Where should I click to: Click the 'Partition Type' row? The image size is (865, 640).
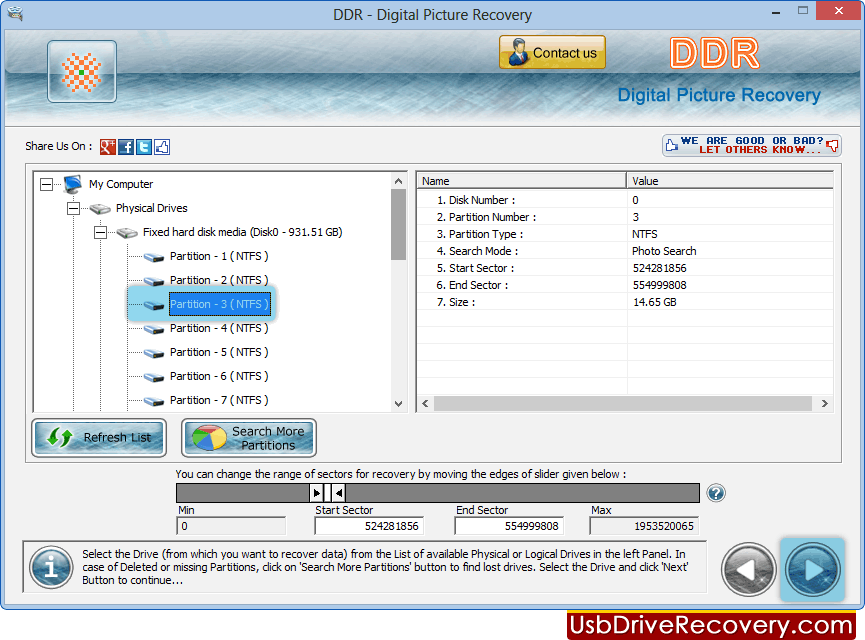(625, 234)
